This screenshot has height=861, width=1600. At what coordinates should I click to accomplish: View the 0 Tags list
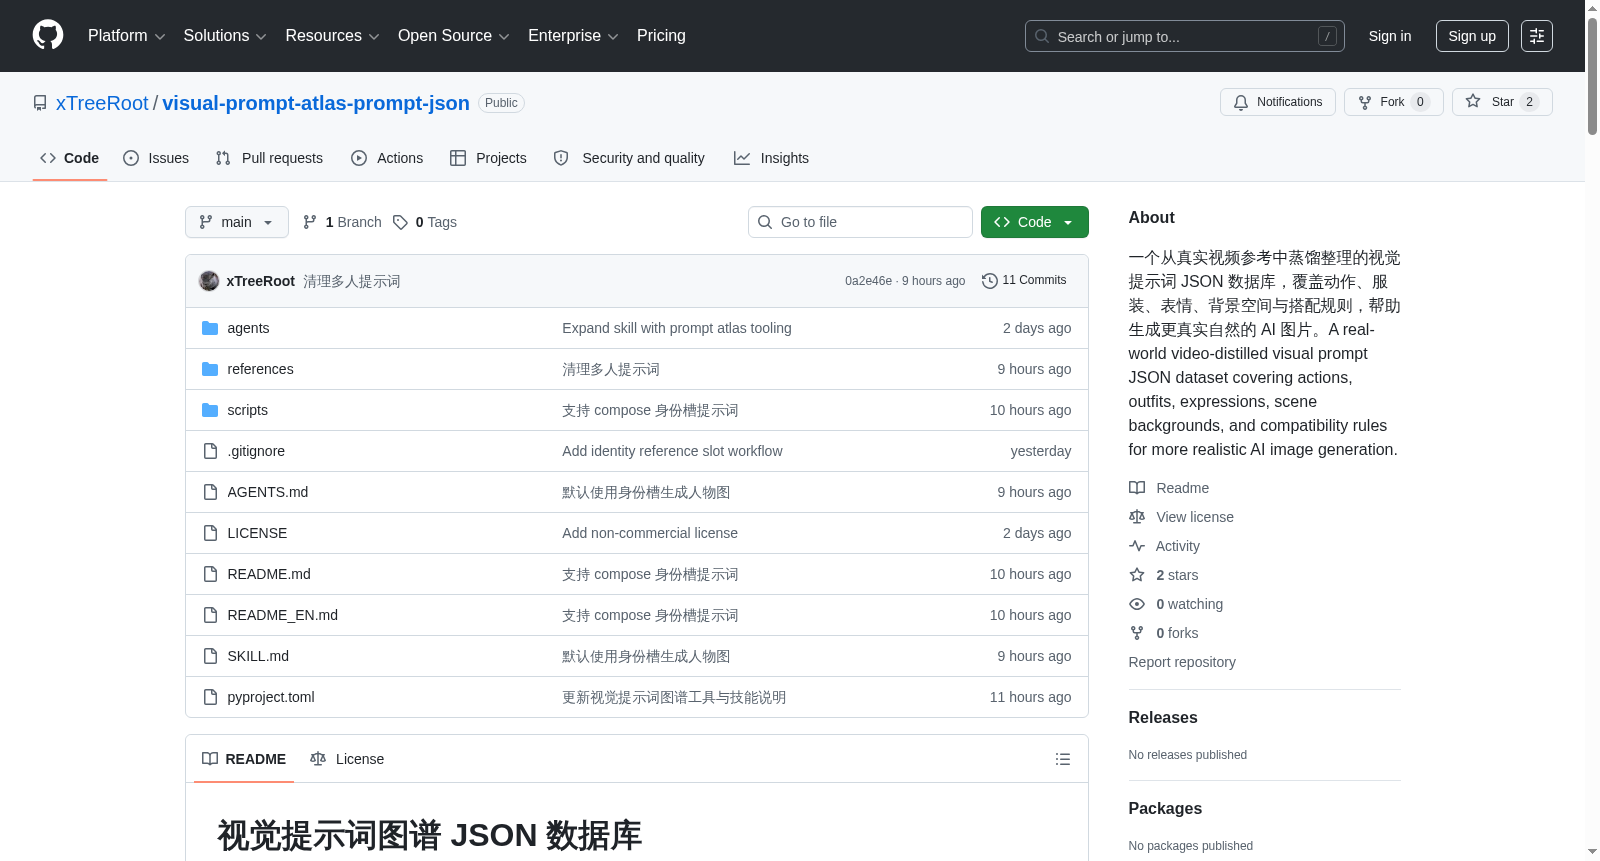tap(425, 222)
